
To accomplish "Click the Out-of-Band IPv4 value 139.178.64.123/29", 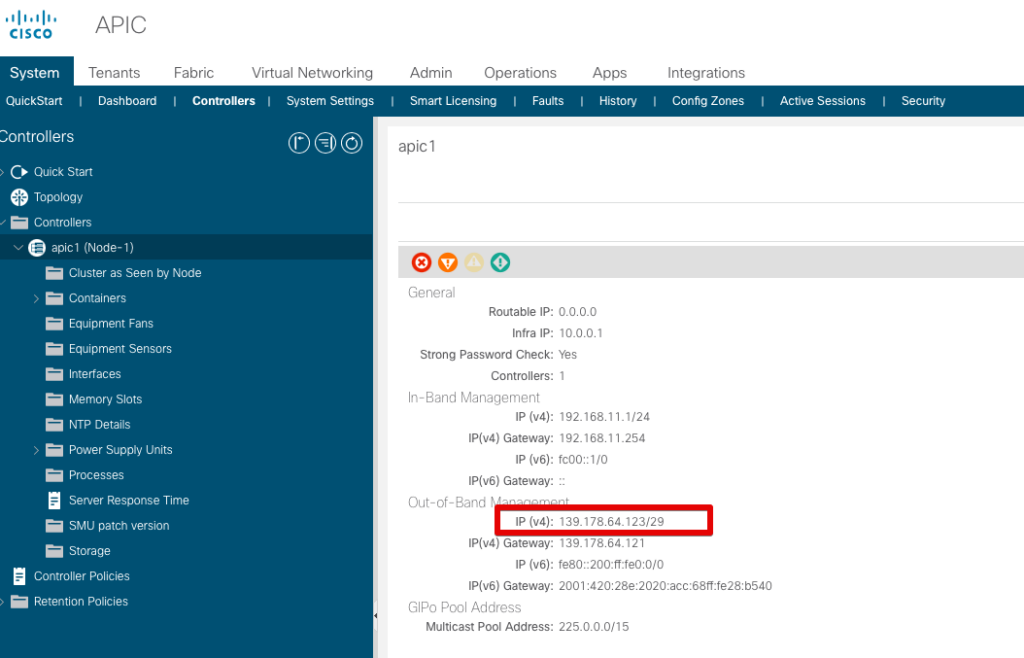I will pyautogui.click(x=611, y=522).
